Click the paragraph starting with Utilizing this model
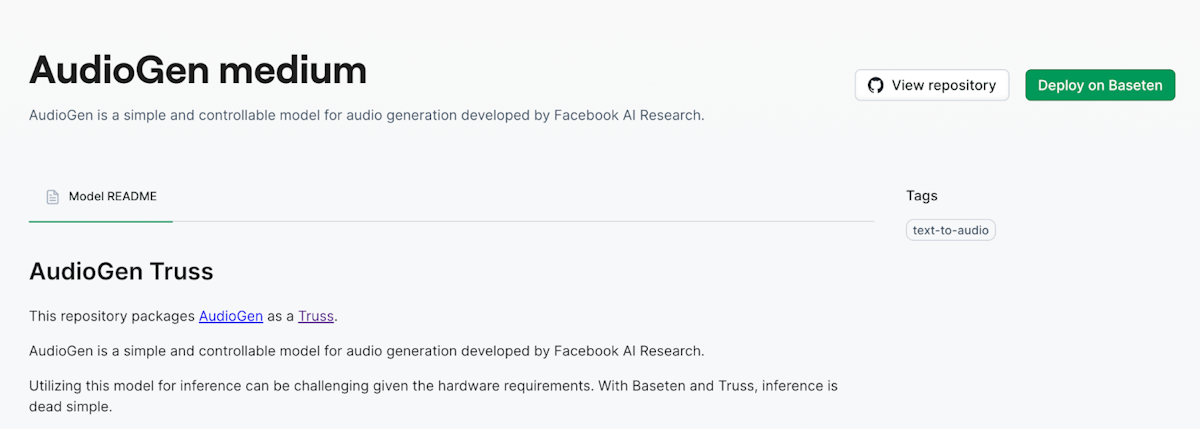 click(x=433, y=396)
